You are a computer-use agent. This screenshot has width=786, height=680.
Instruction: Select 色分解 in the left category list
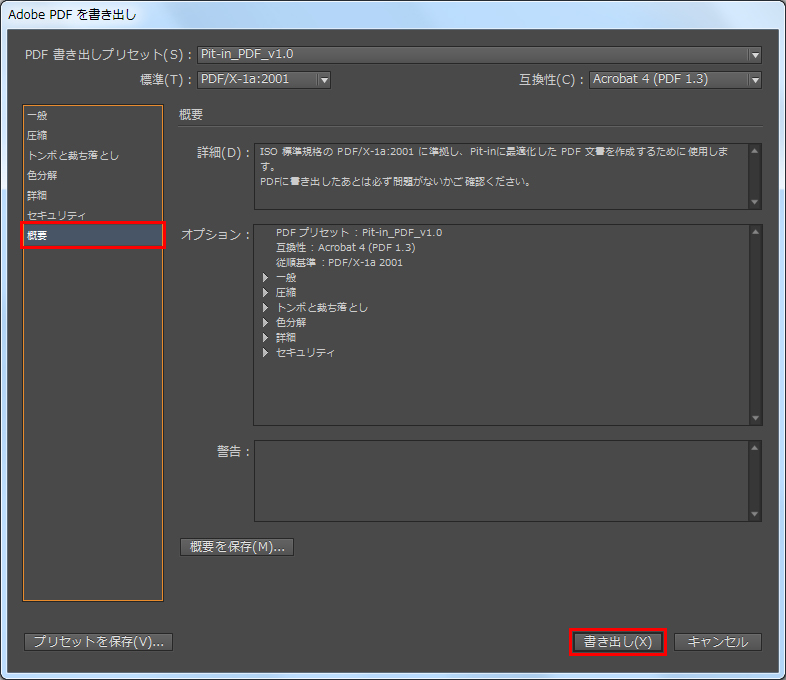[x=42, y=176]
